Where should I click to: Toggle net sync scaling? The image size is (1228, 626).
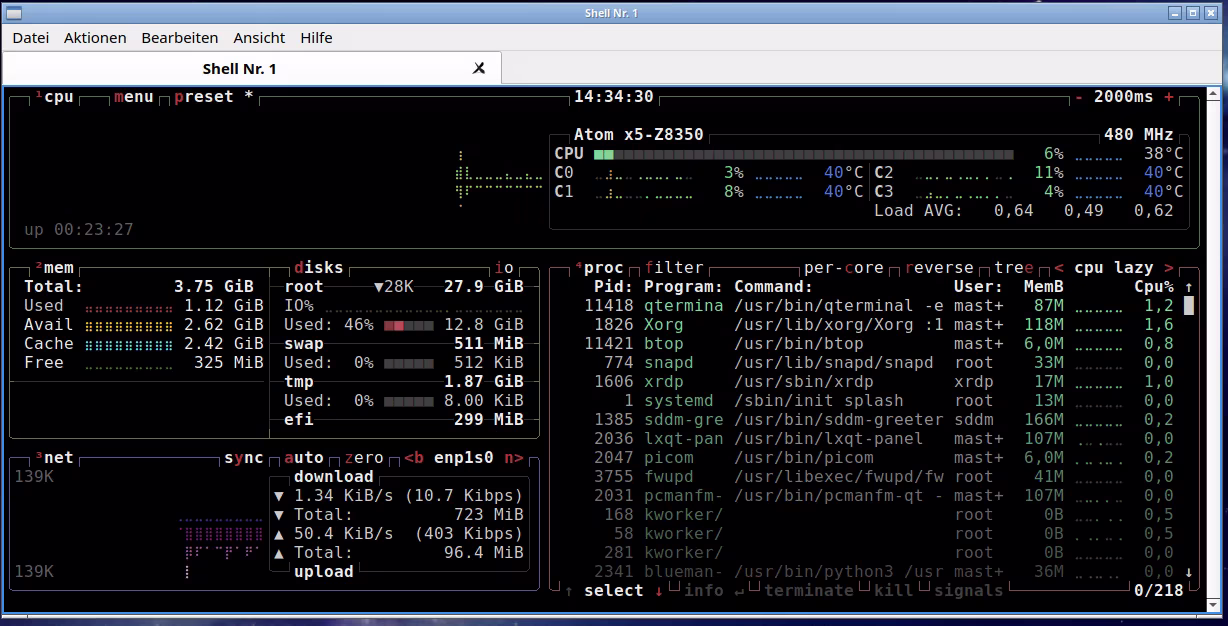pyautogui.click(x=244, y=458)
